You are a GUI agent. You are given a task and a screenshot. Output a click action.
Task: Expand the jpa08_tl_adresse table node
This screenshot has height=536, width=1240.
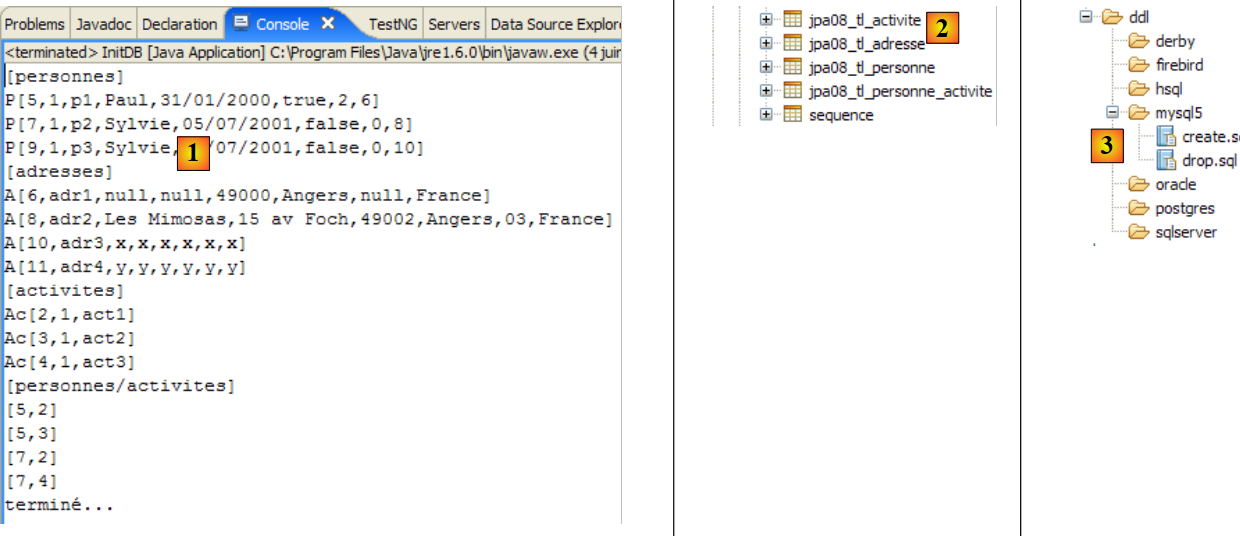(x=766, y=43)
